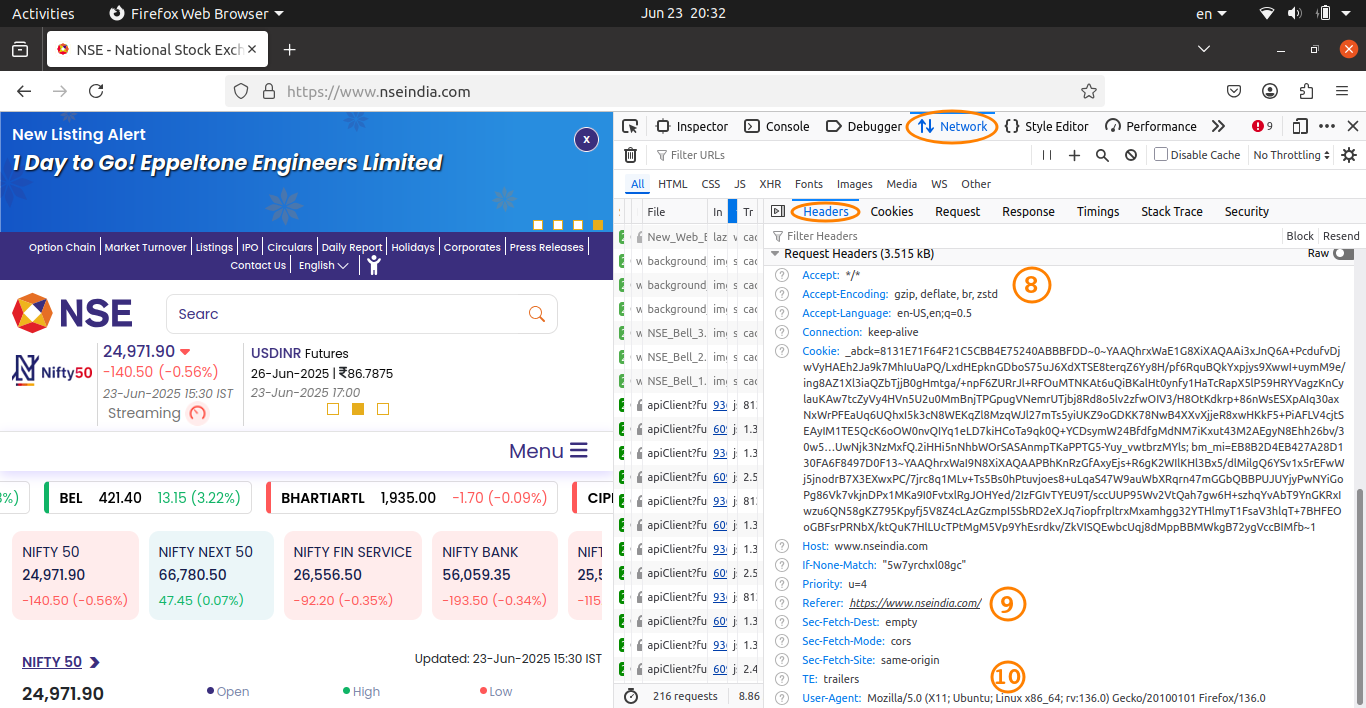The width and height of the screenshot is (1366, 708).
Task: Open the Response details tab
Action: [1028, 211]
